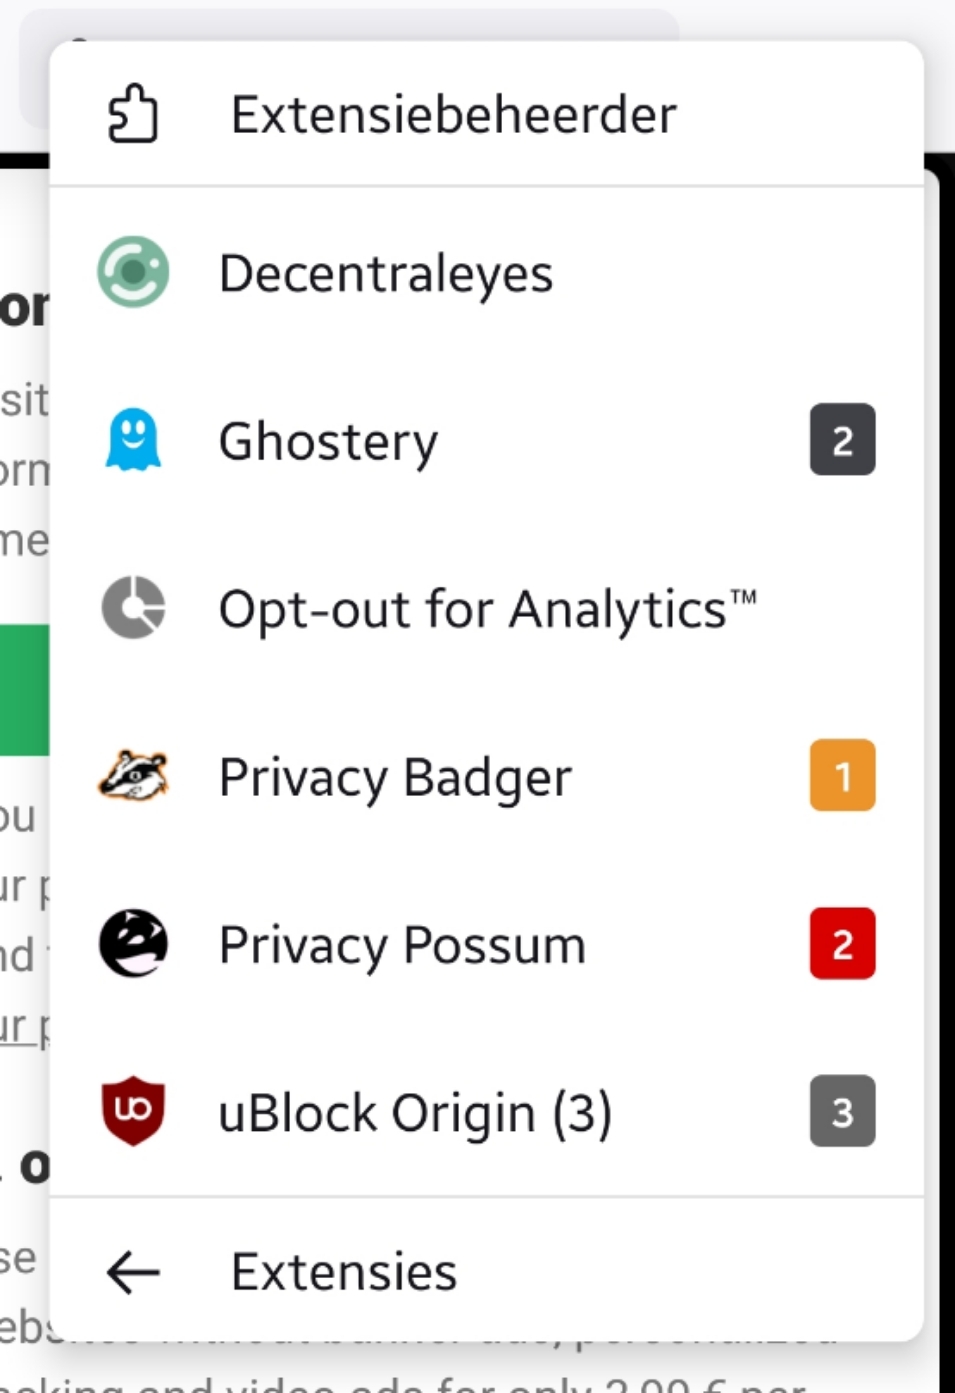Click the back arrow beside Extensies
Screen dimensions: 955x1393
[133, 1272]
